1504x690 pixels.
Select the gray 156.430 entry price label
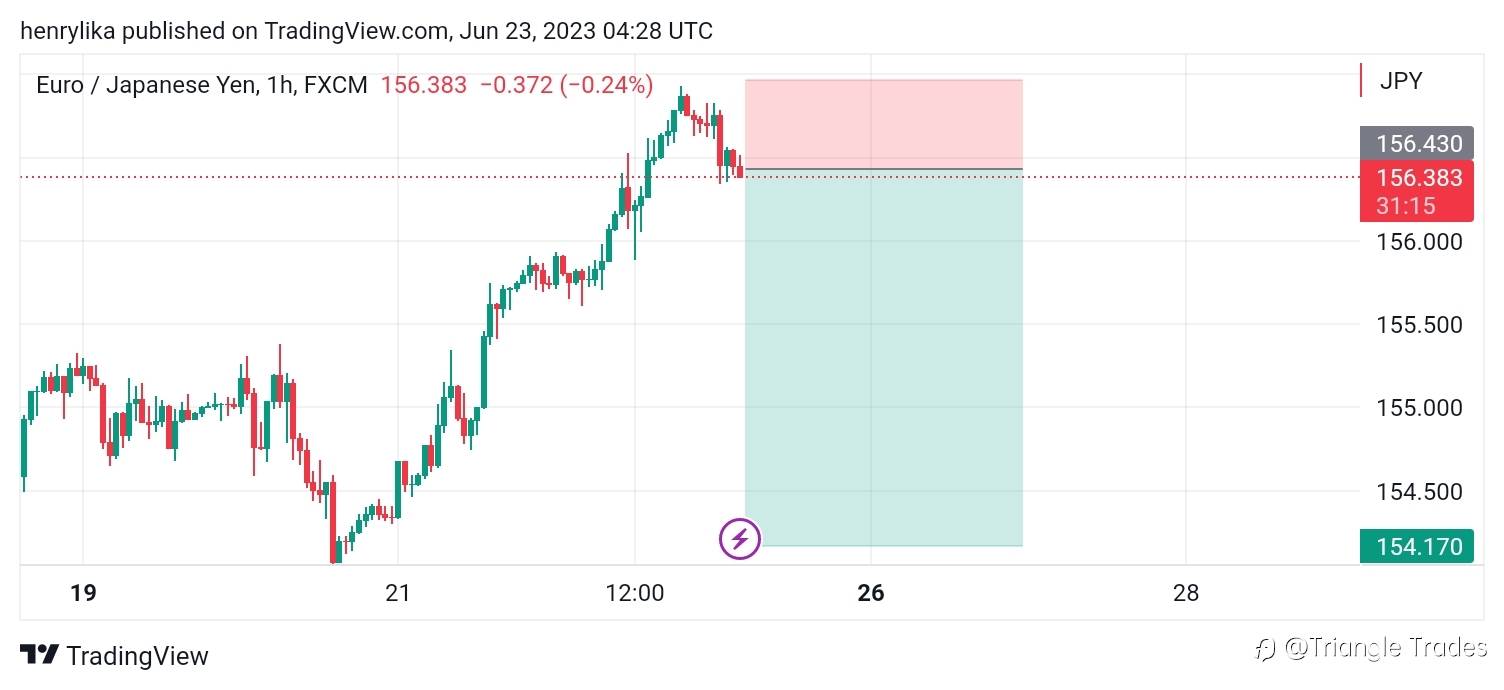[x=1417, y=144]
